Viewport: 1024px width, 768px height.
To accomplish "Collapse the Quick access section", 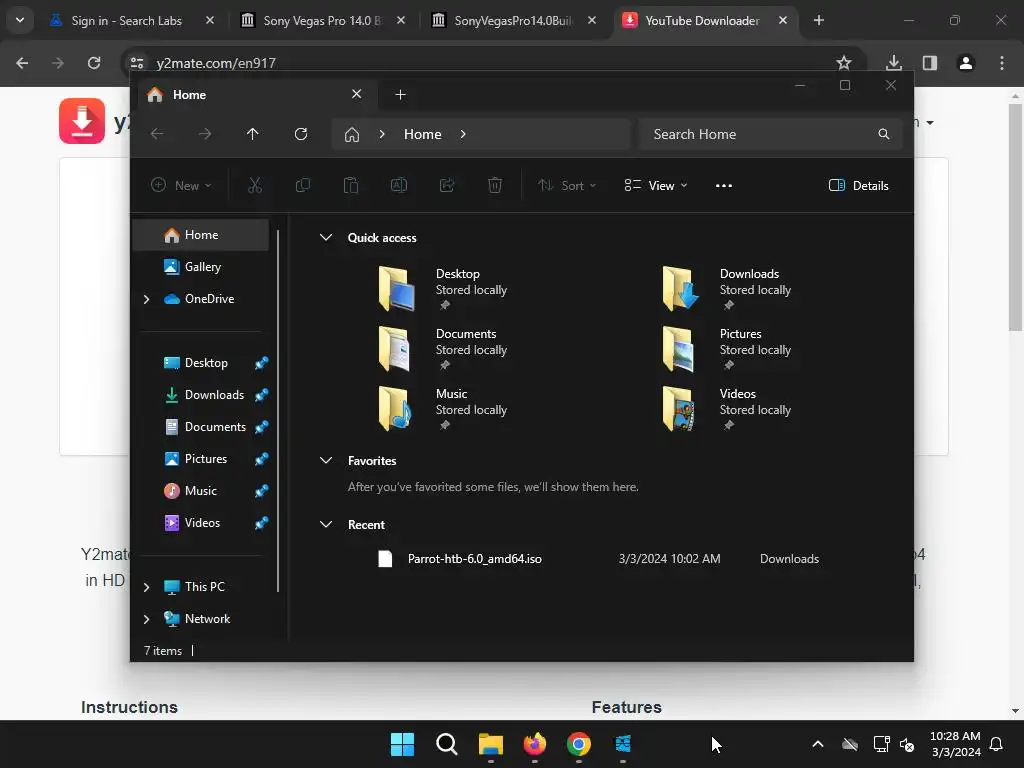I will point(326,238).
